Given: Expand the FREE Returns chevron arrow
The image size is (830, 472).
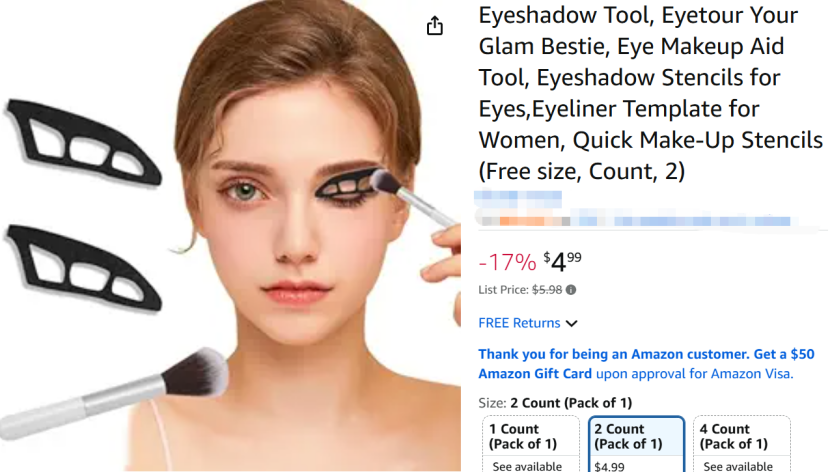Looking at the screenshot, I should (x=572, y=323).
